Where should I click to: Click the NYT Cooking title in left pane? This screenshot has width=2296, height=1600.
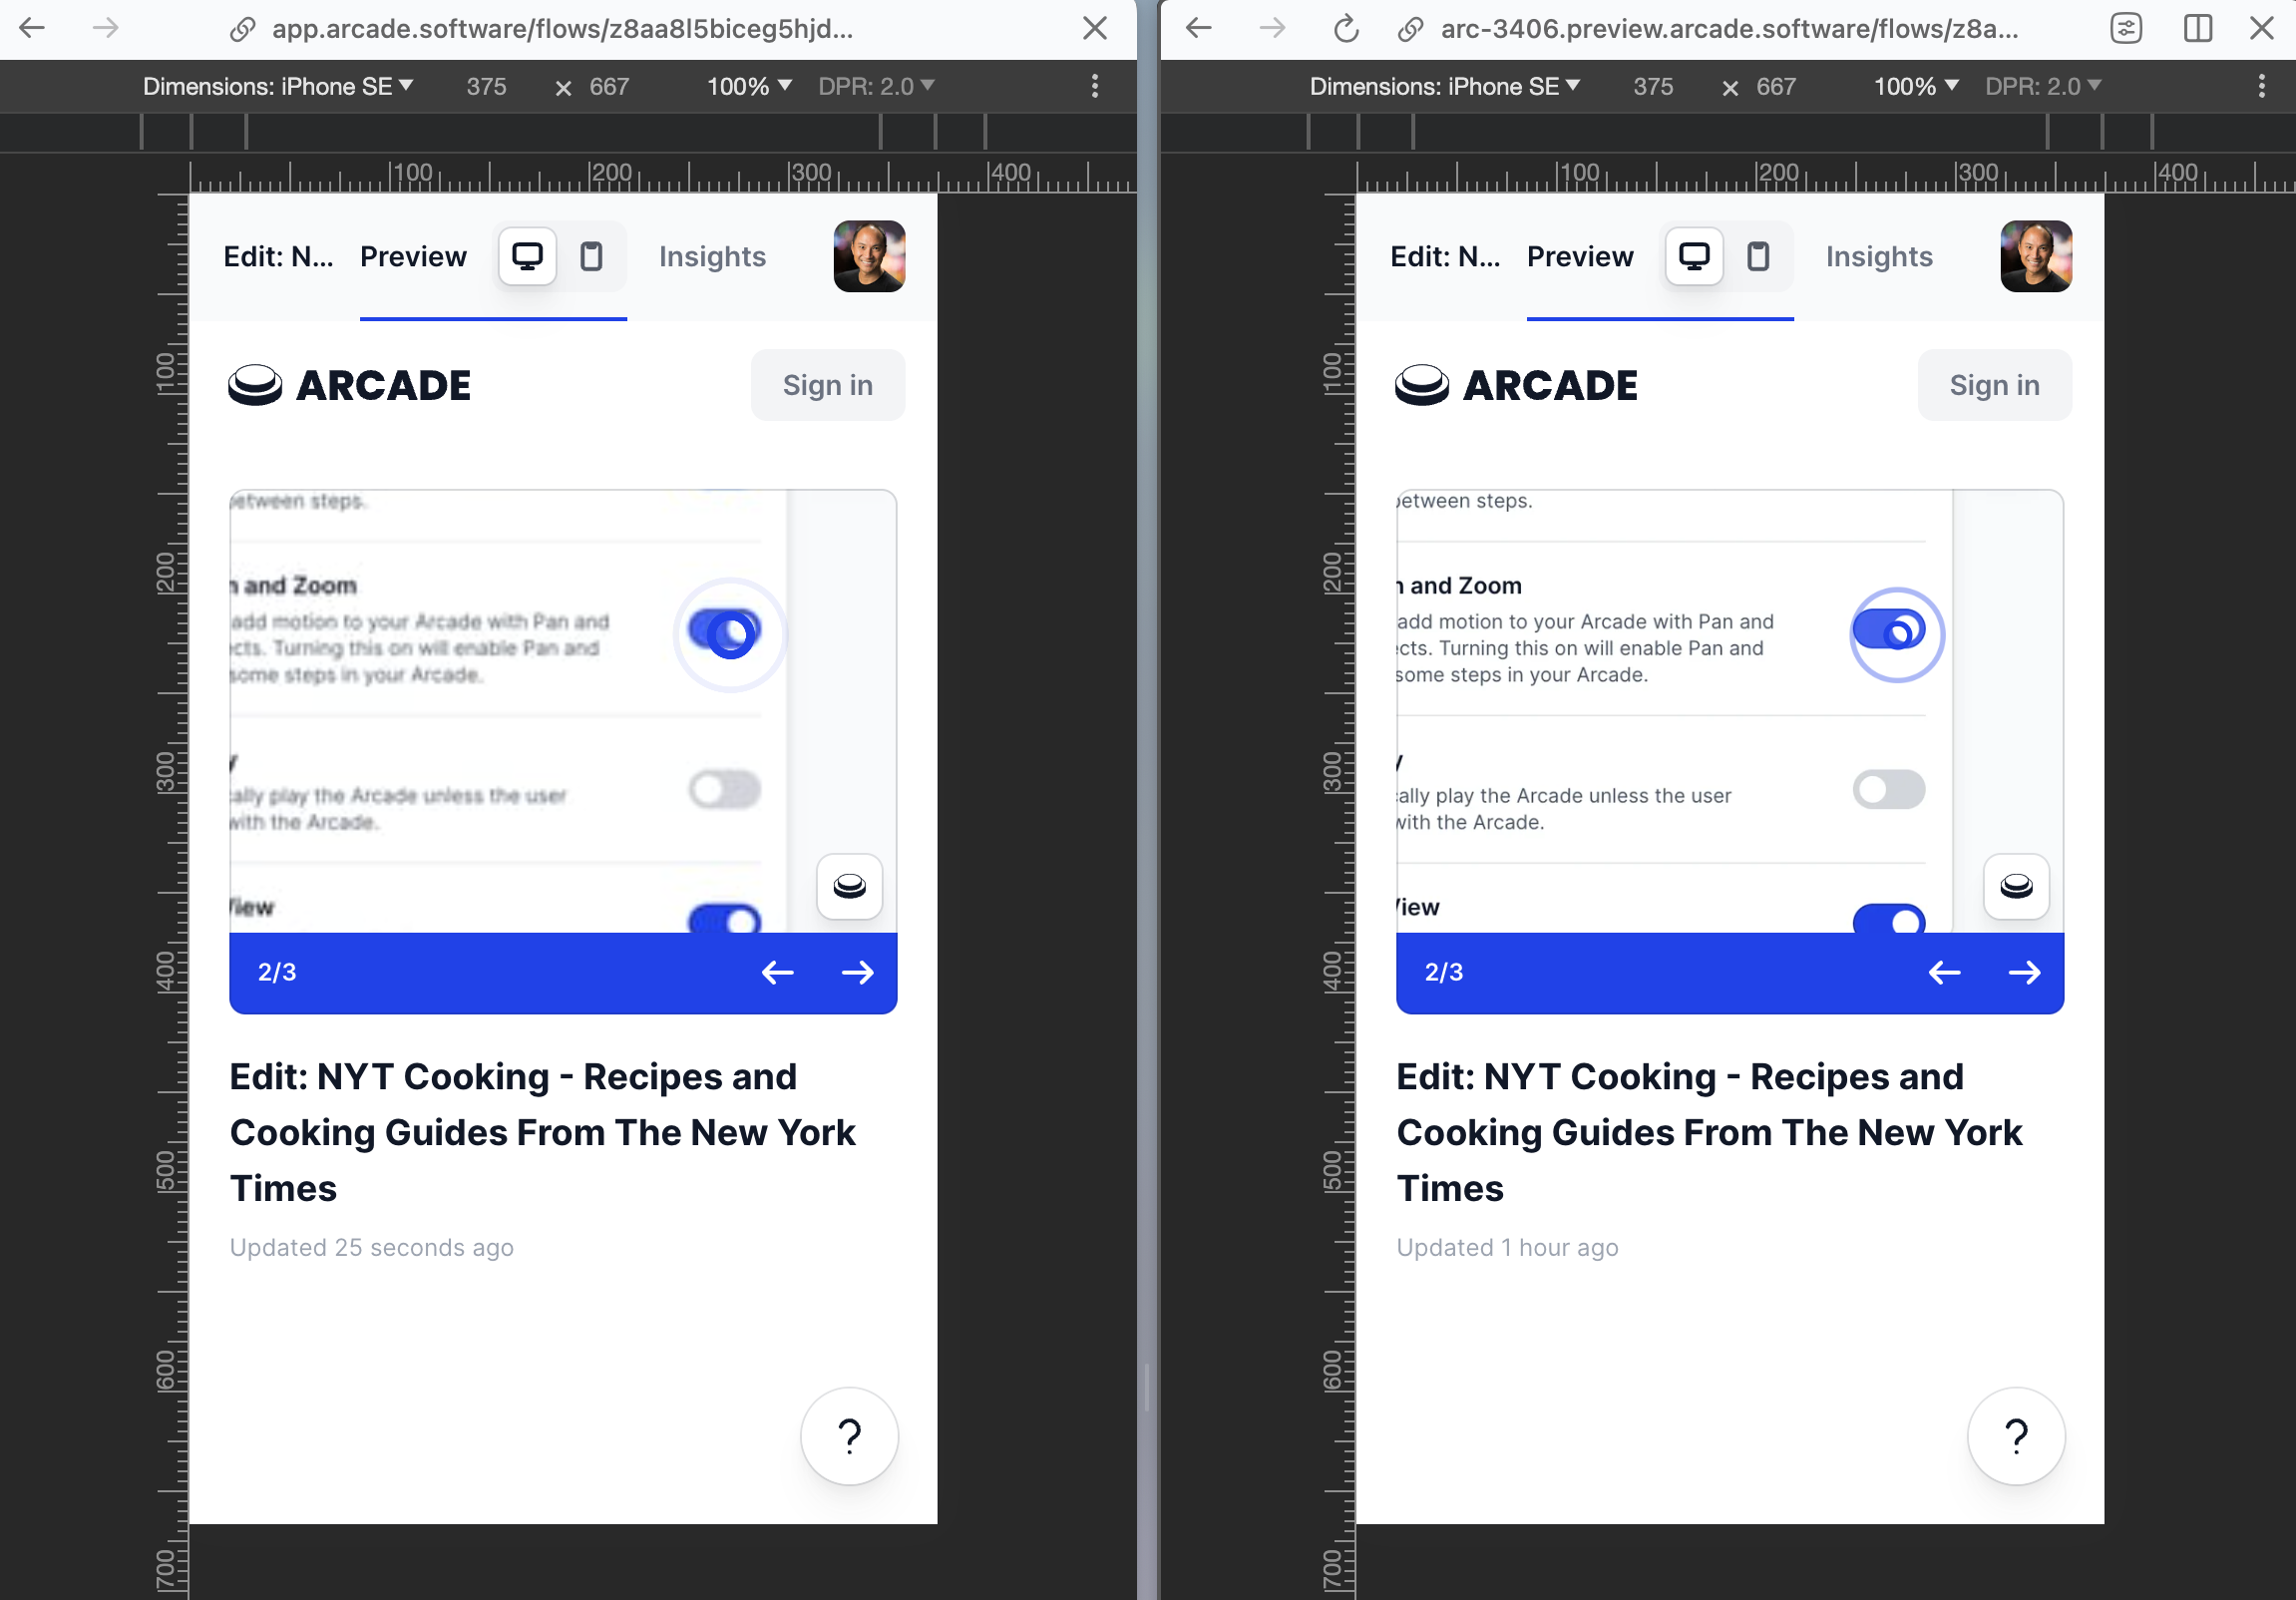click(x=543, y=1132)
